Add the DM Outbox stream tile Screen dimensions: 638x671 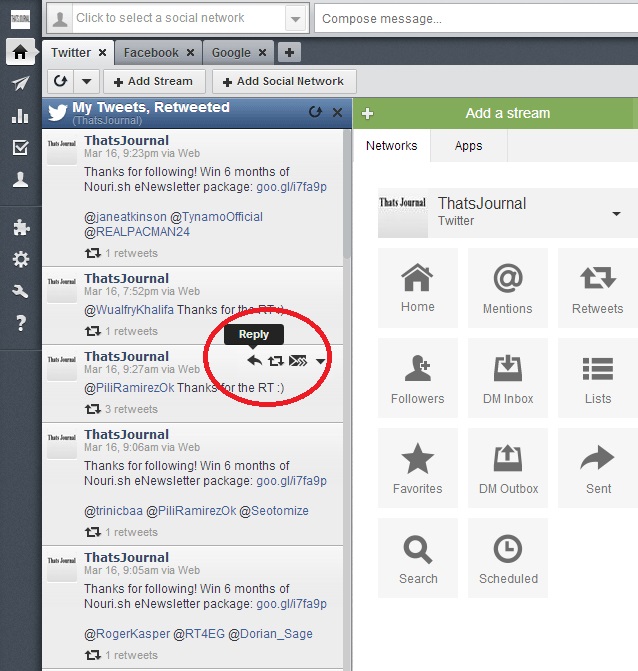pos(508,468)
